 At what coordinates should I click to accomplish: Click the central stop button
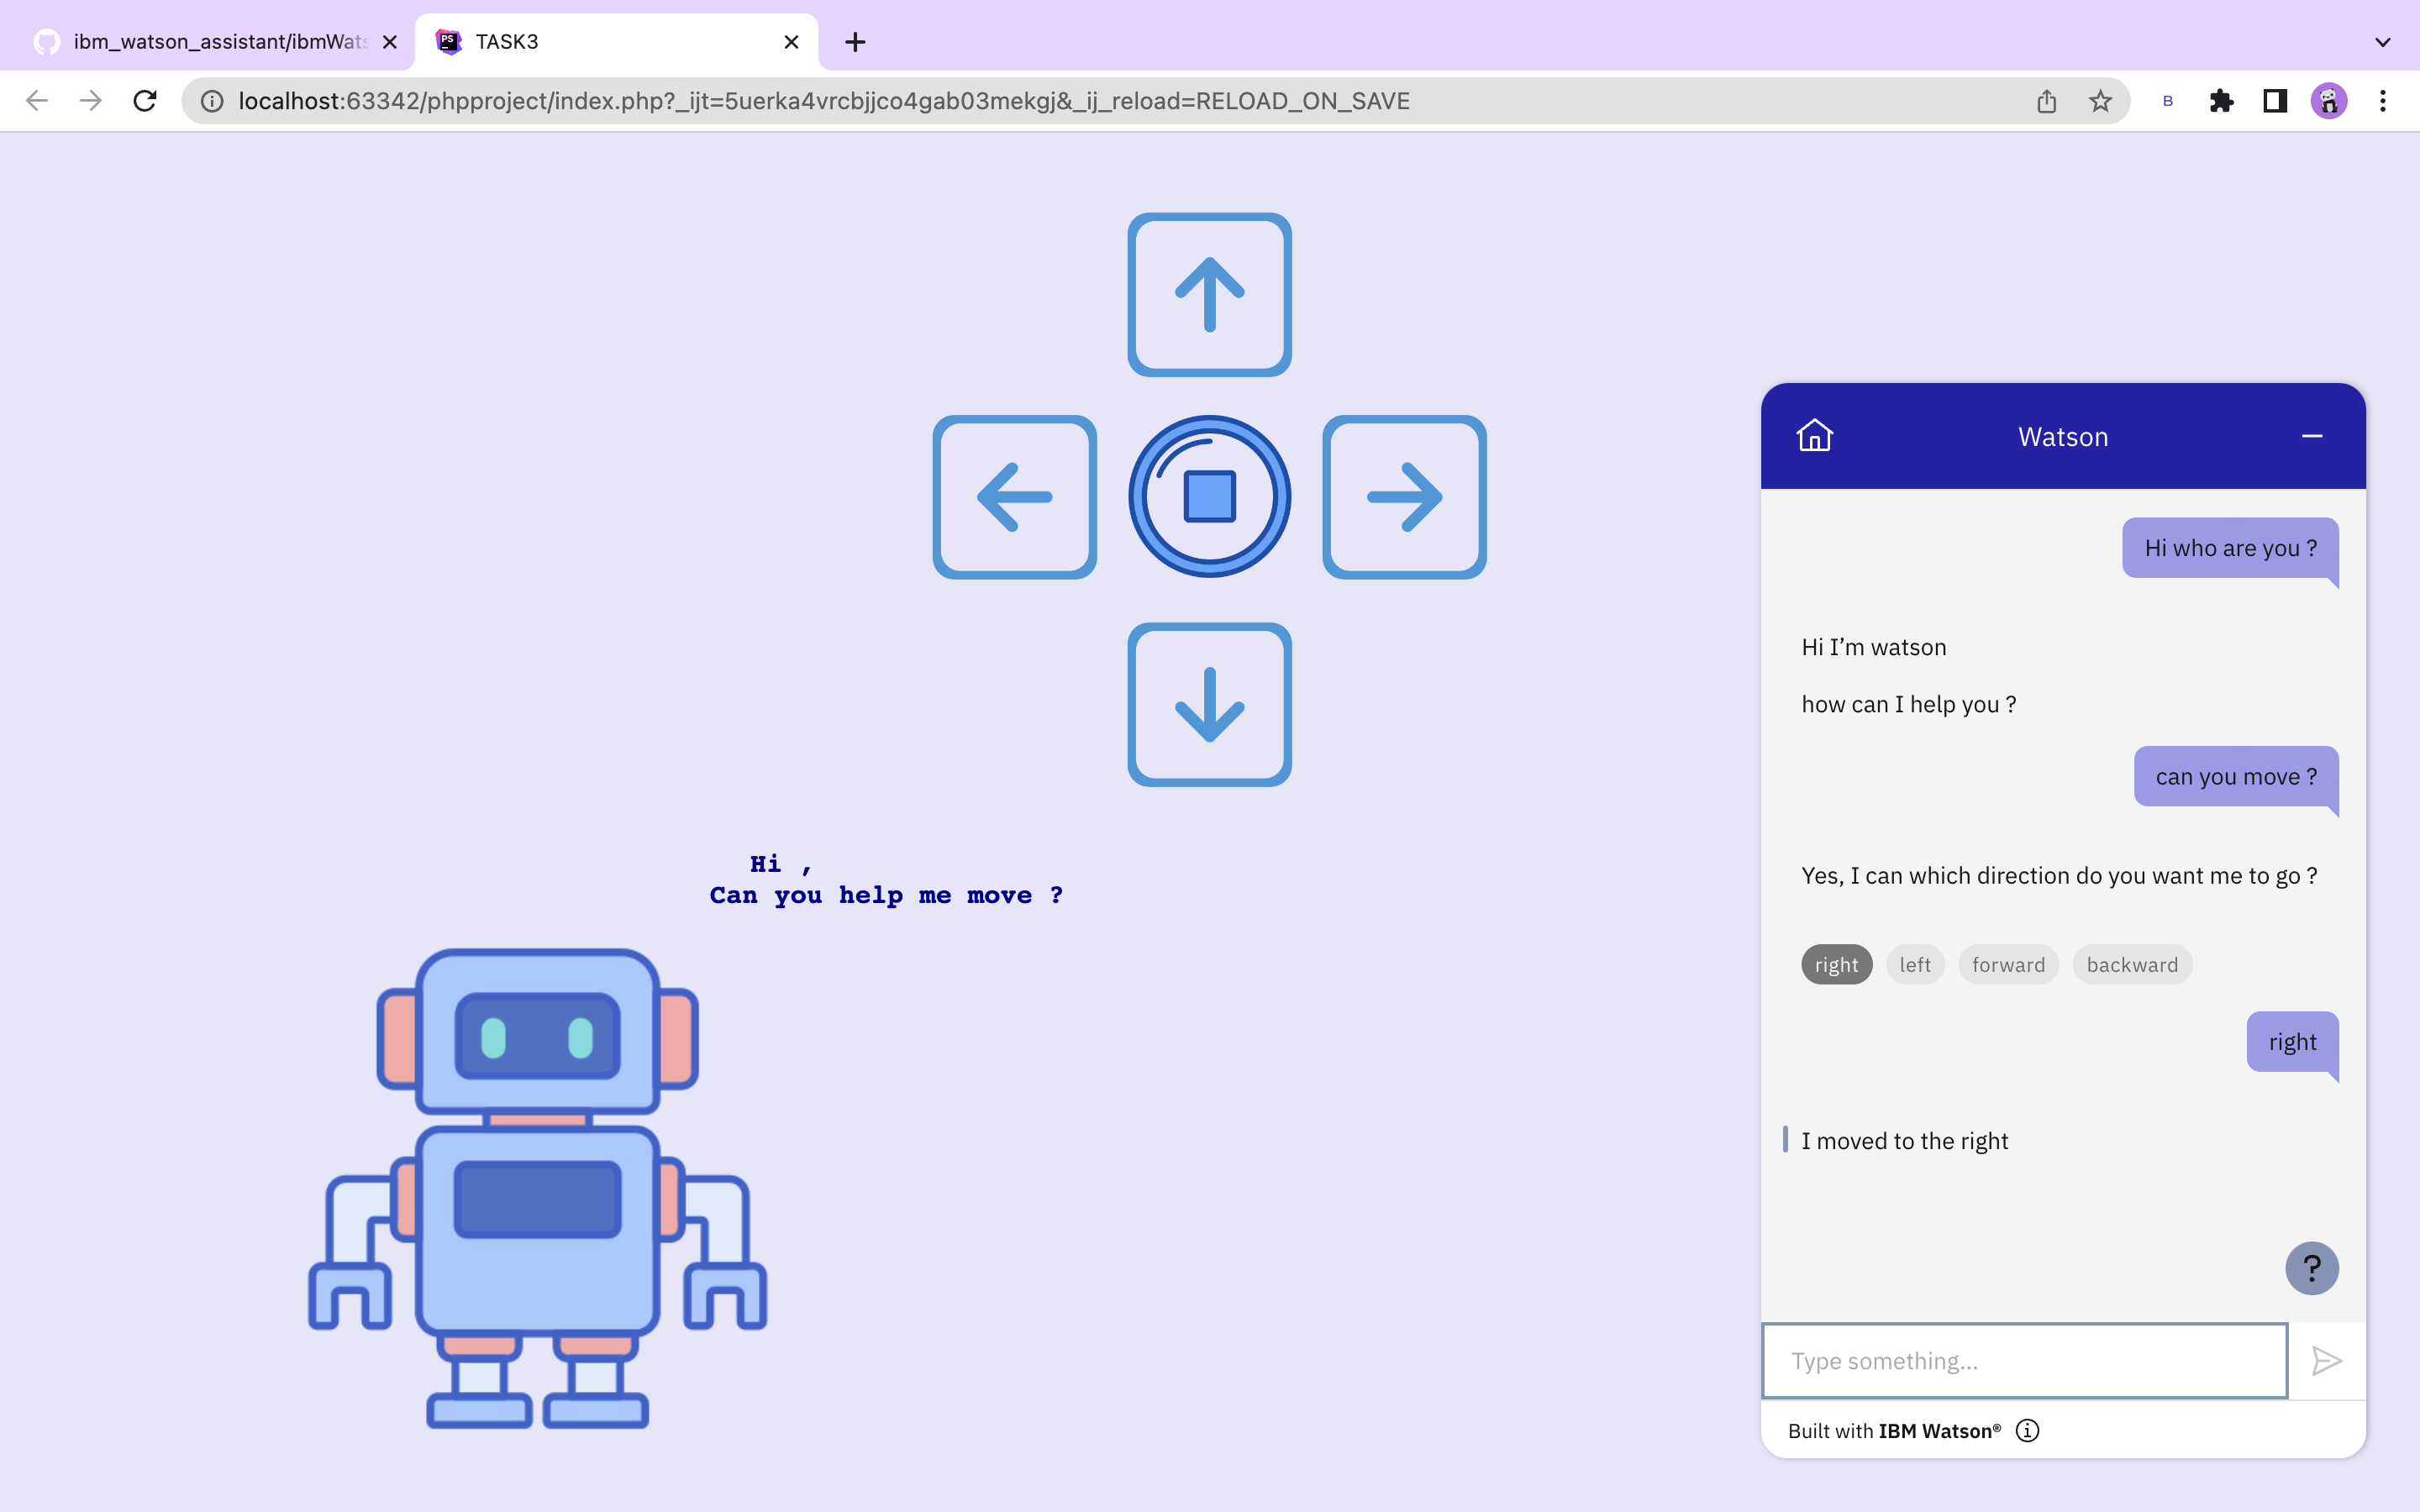click(x=1208, y=496)
